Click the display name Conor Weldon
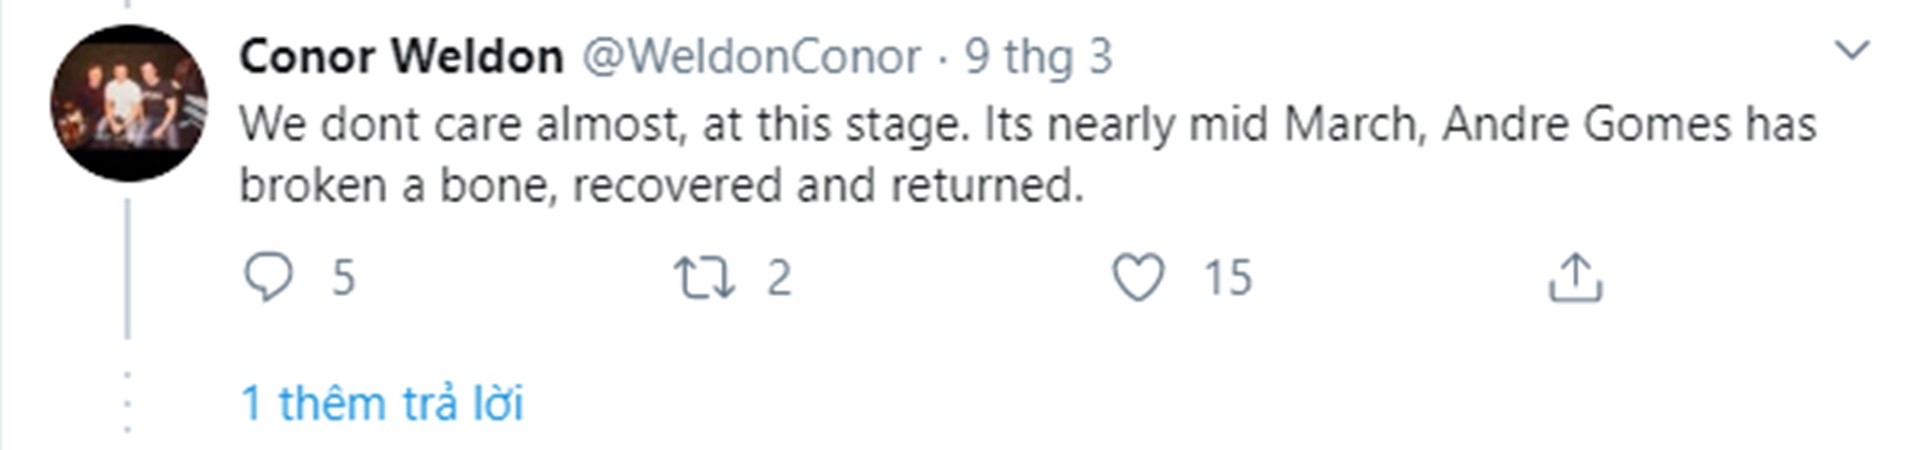1913x450 pixels. click(x=401, y=57)
